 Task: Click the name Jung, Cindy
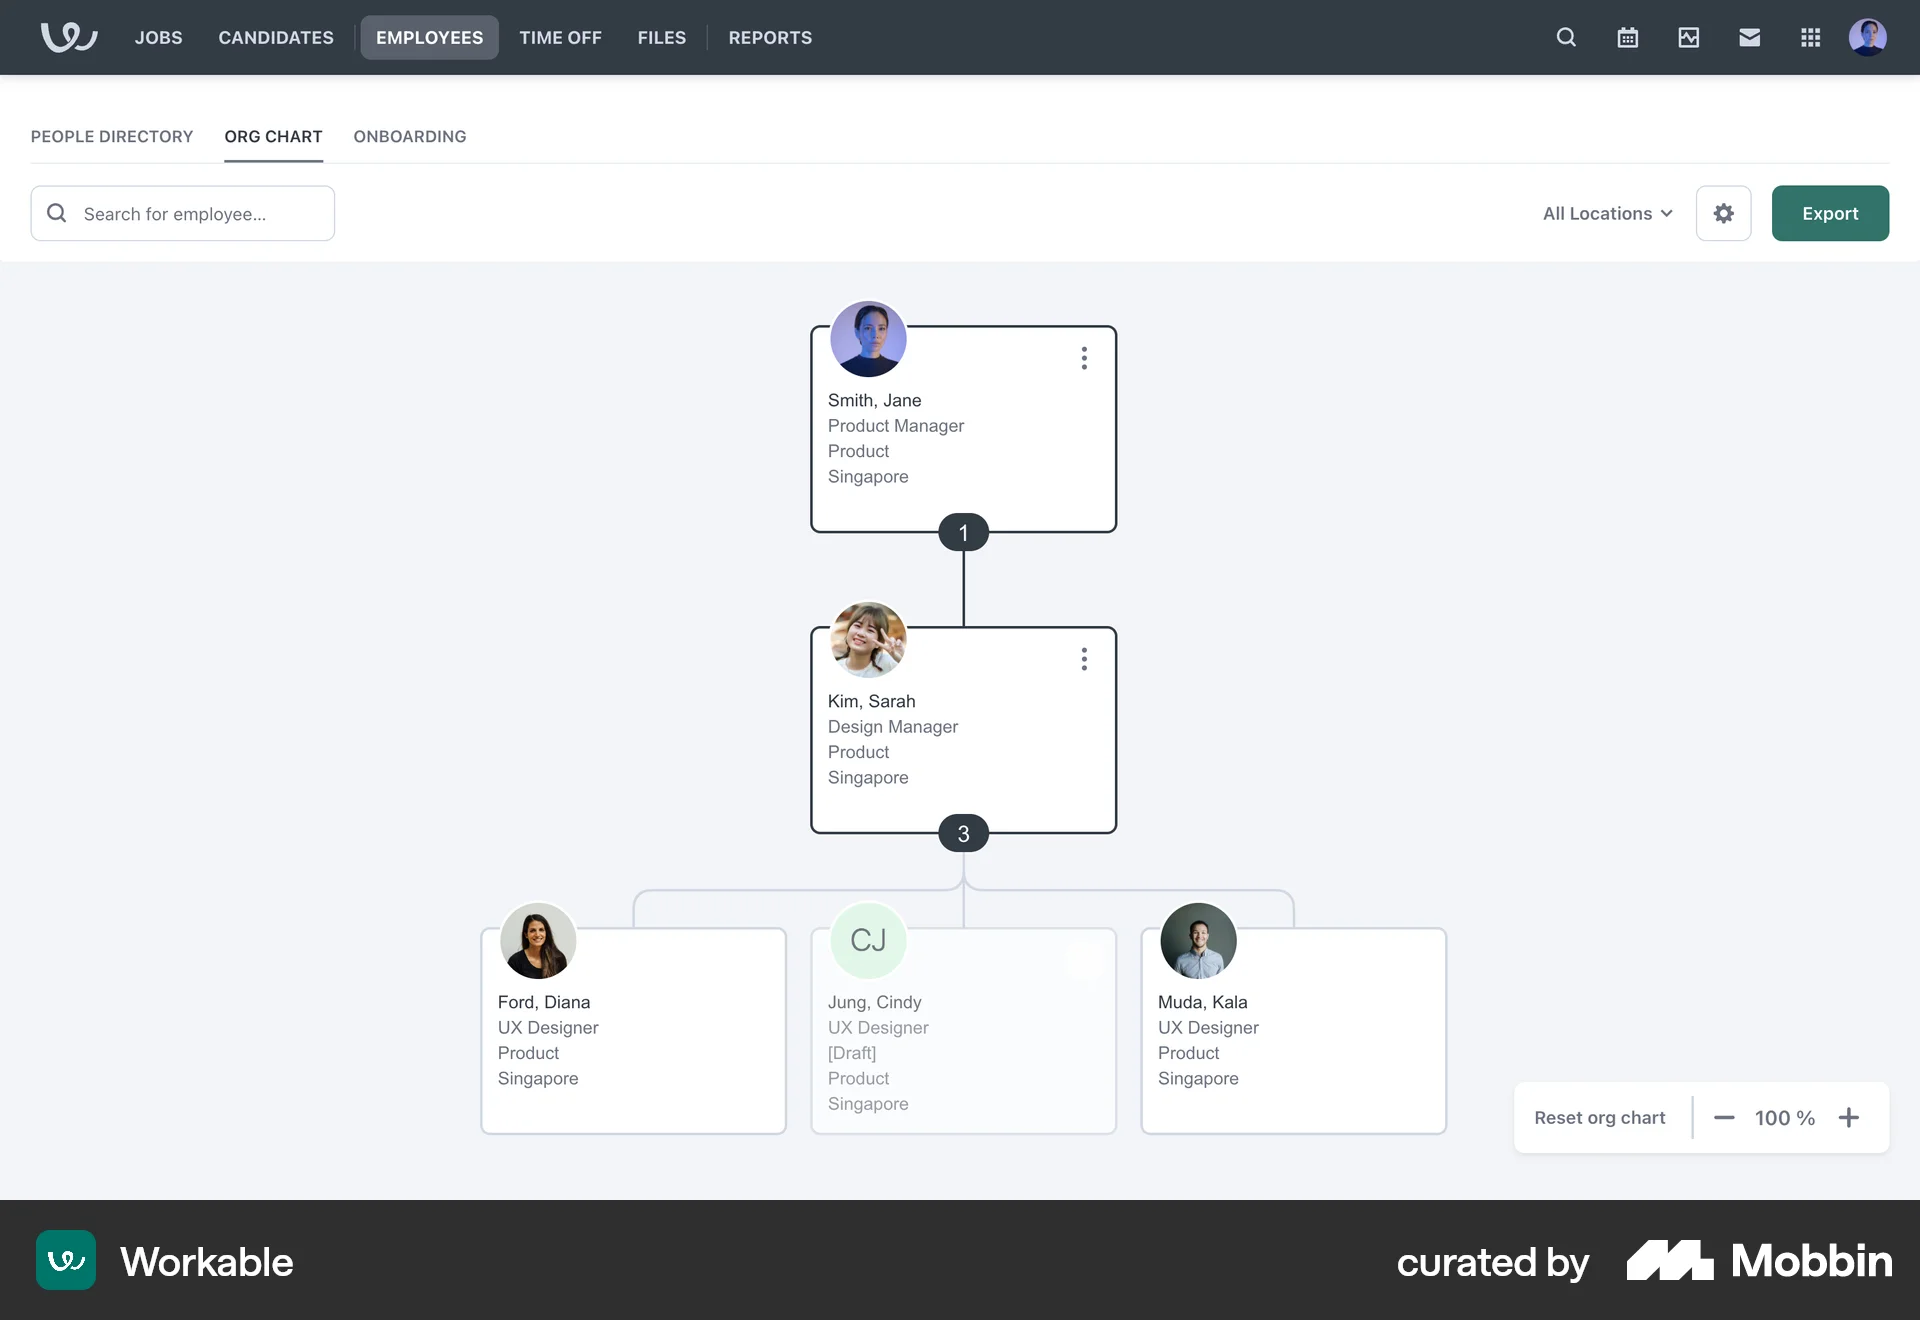pyautogui.click(x=875, y=1002)
